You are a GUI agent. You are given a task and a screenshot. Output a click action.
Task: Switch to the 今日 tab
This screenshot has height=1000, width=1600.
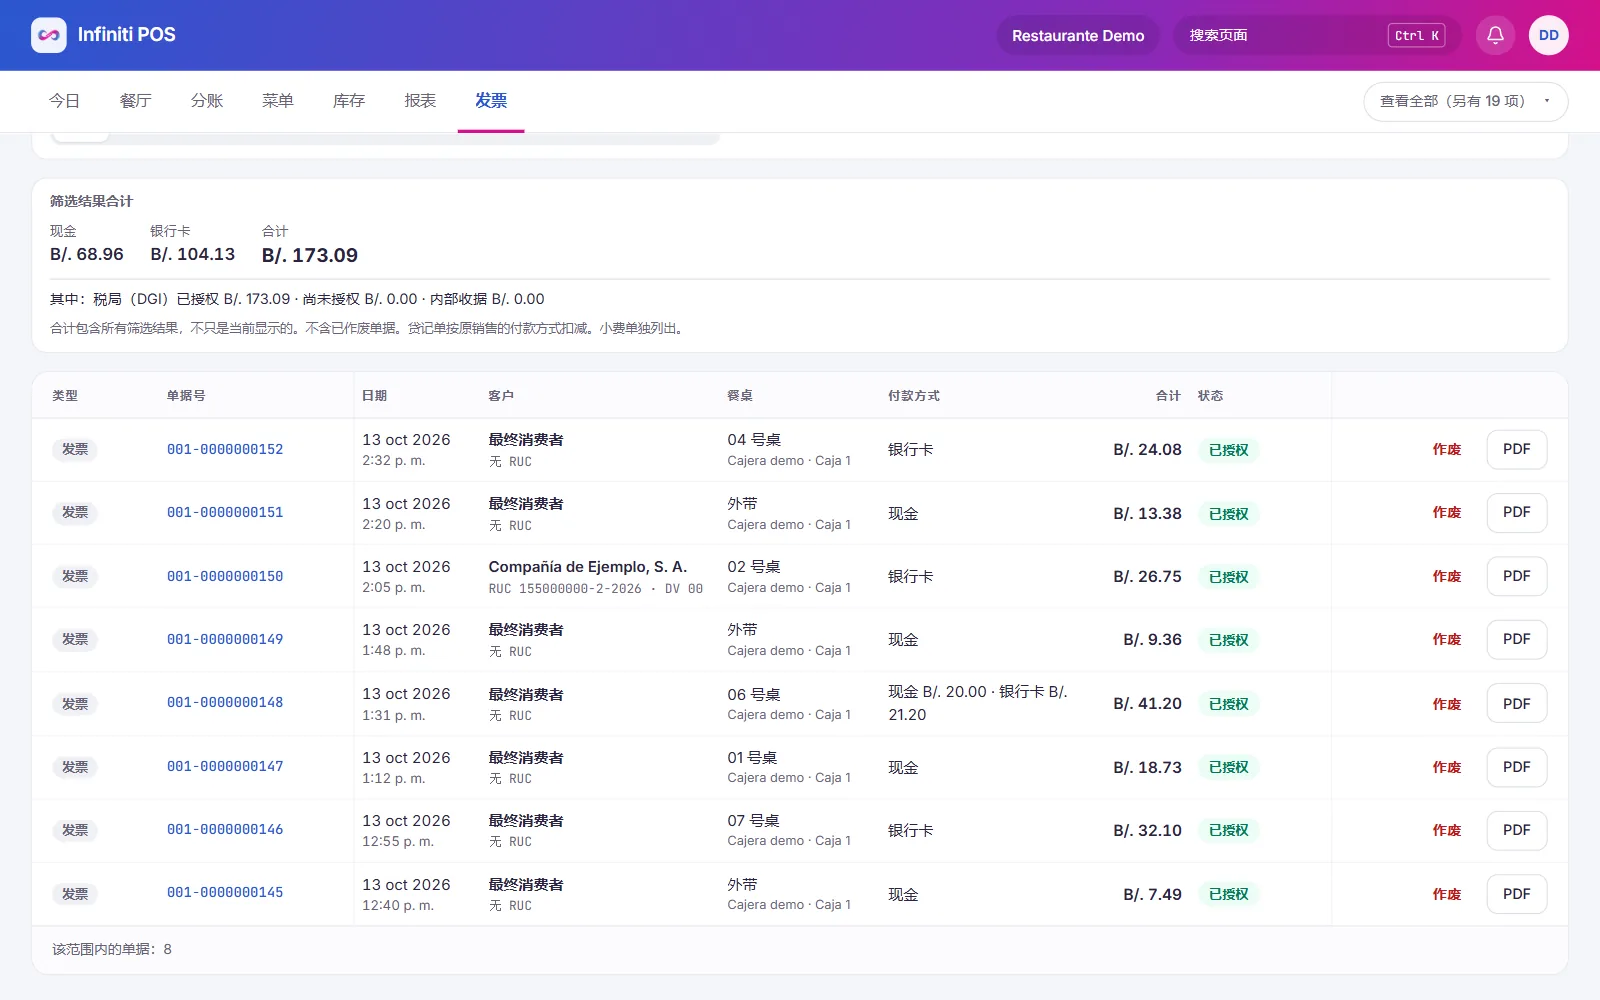(x=65, y=101)
